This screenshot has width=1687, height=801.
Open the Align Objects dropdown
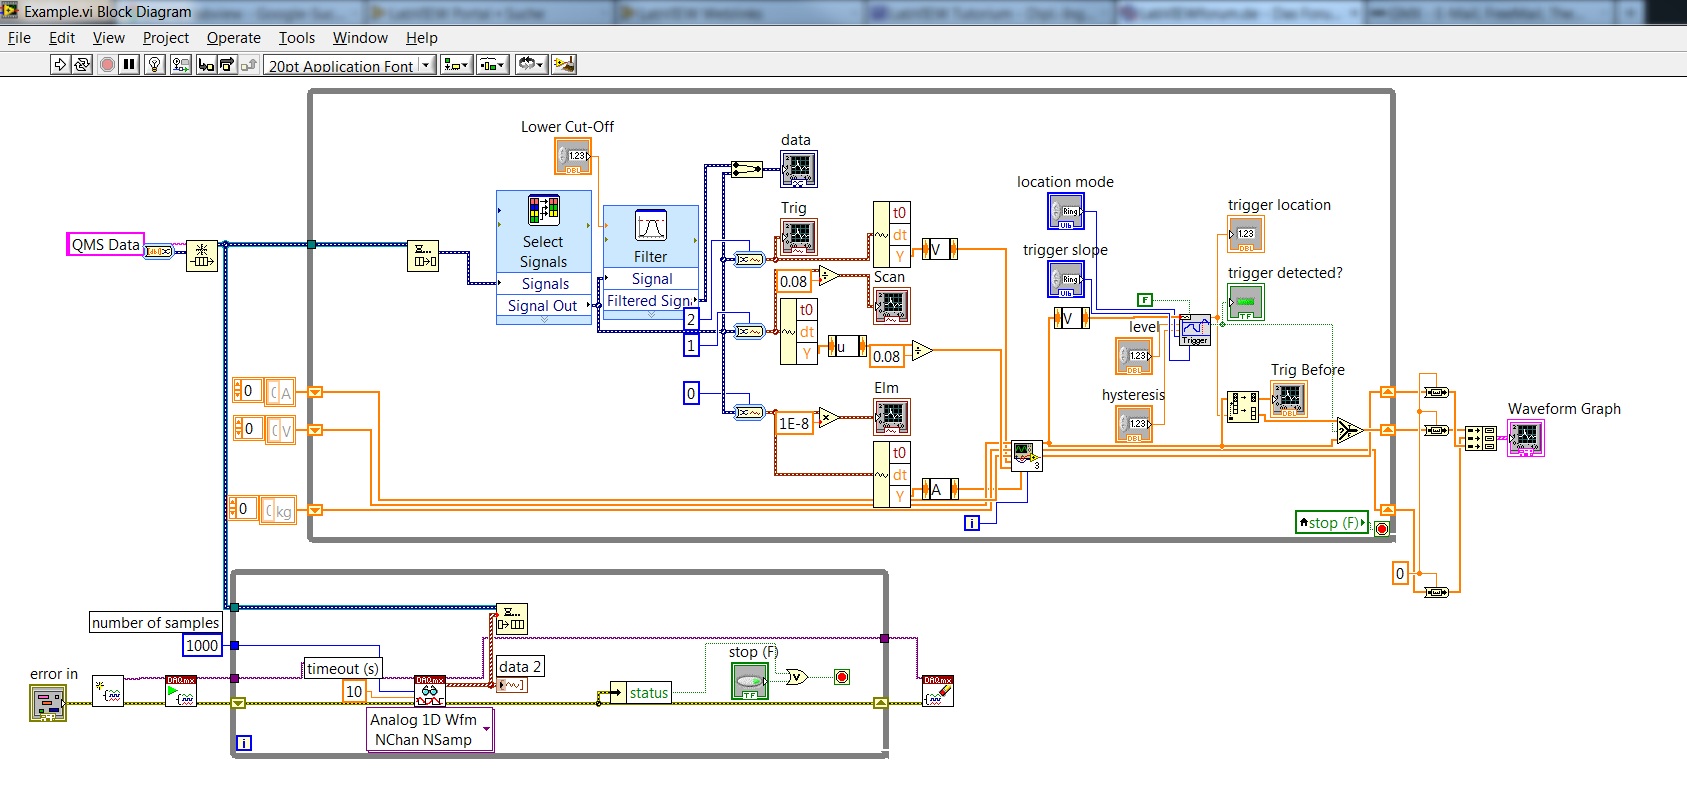point(457,64)
